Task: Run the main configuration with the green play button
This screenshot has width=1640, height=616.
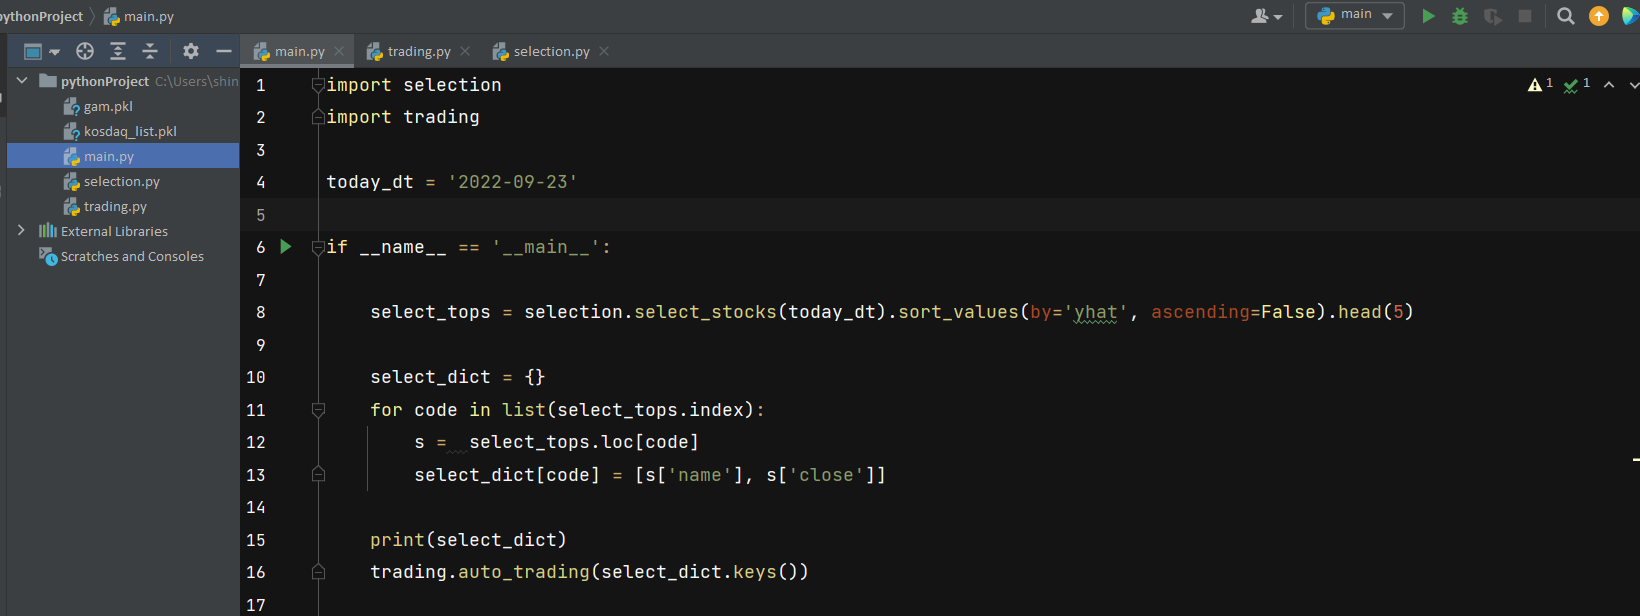Action: tap(1428, 16)
